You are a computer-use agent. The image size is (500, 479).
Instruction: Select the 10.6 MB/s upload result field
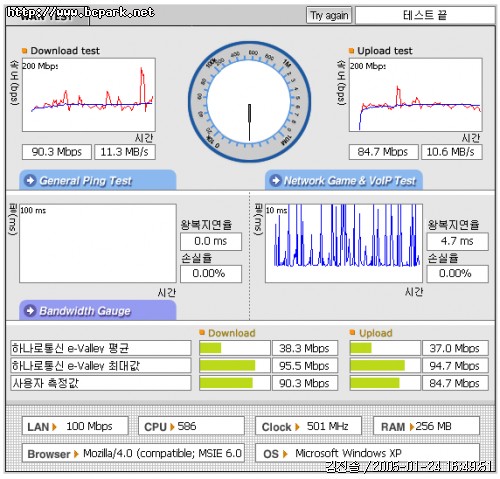pyautogui.click(x=452, y=152)
